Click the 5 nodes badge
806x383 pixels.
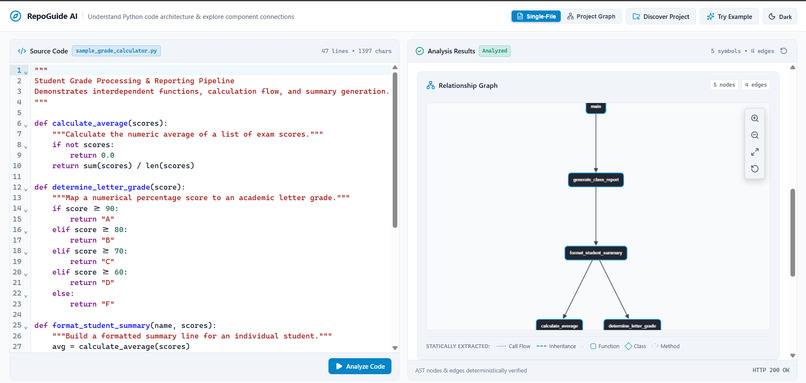[x=724, y=85]
